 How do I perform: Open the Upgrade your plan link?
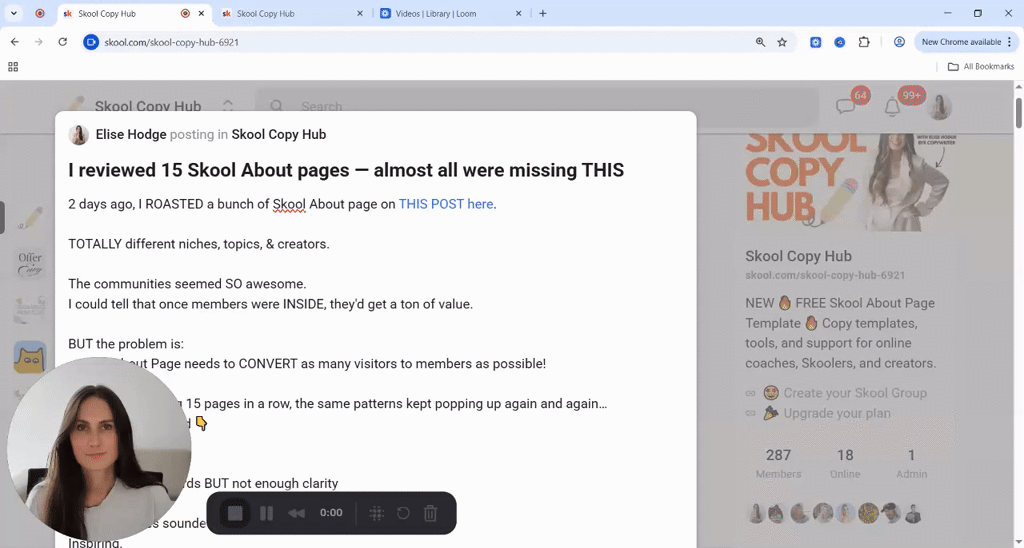837,413
